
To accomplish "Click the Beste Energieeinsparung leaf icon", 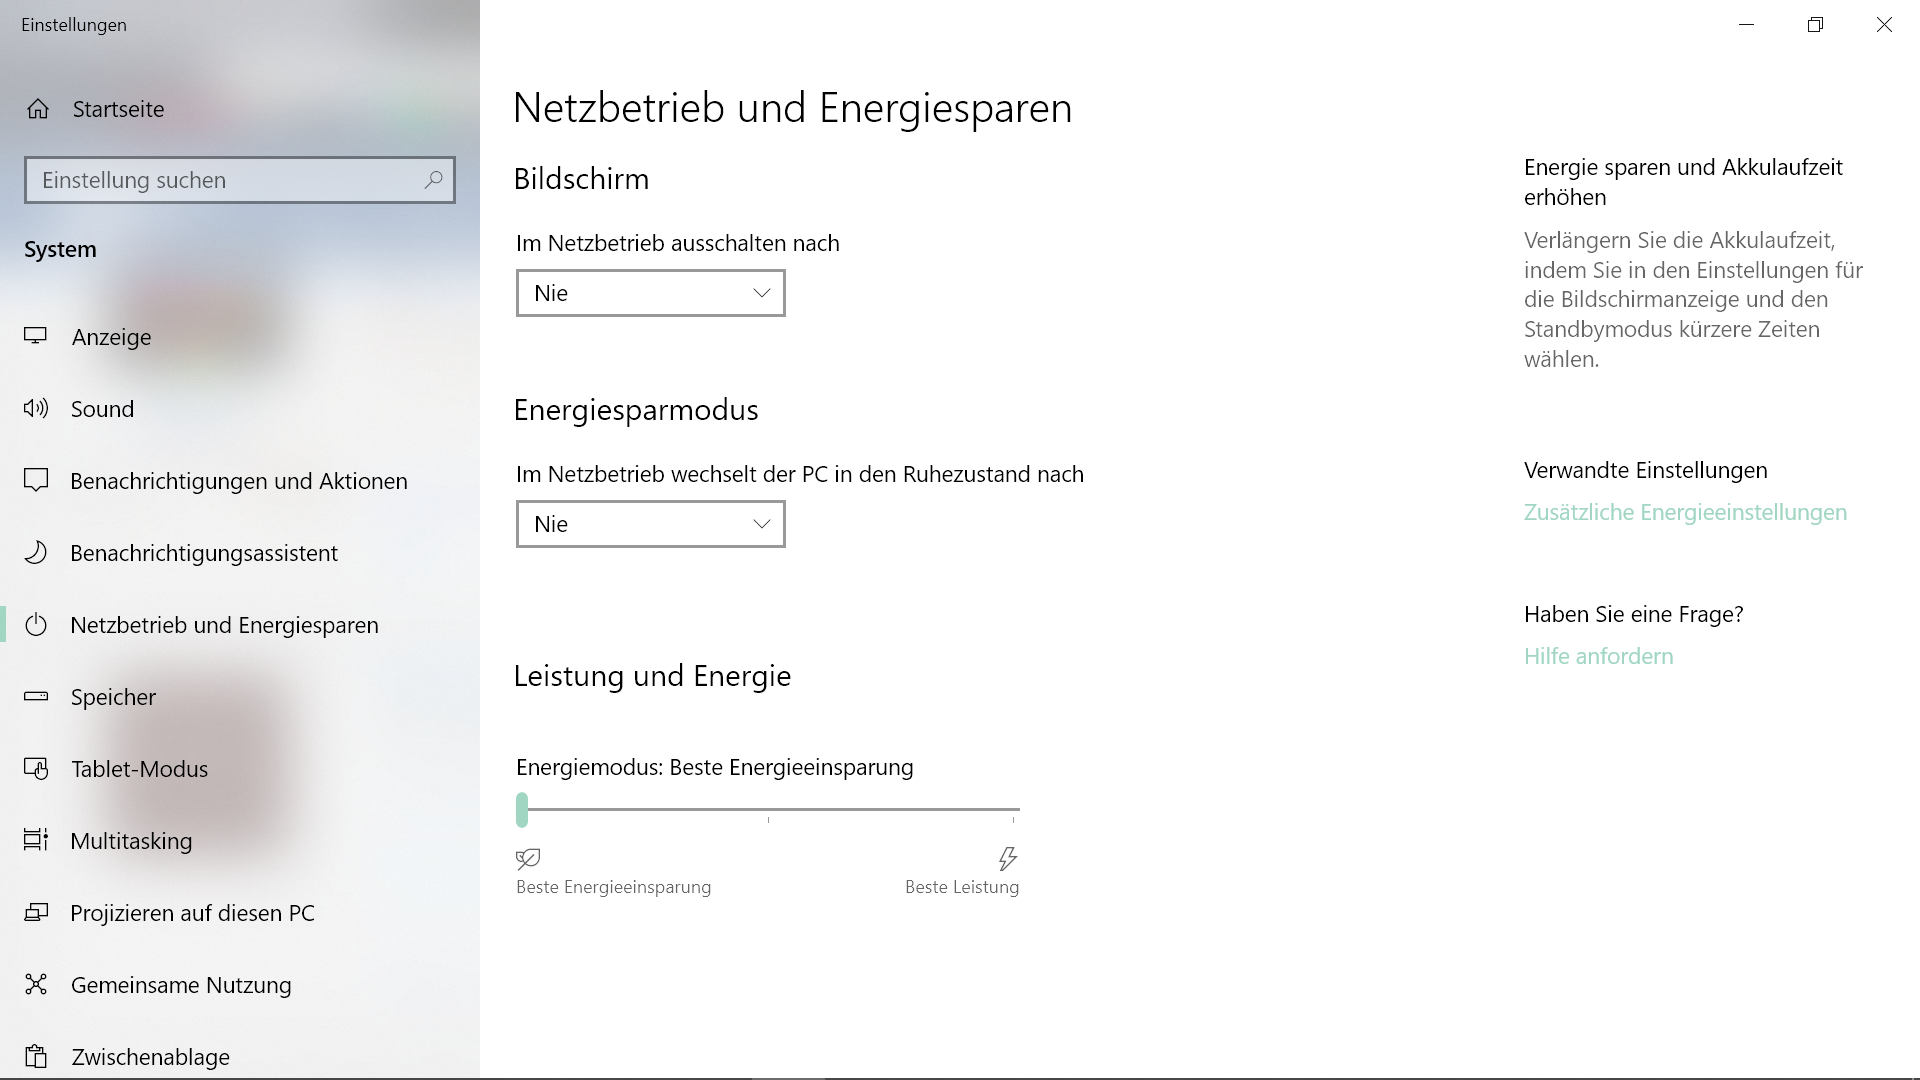I will coord(528,858).
